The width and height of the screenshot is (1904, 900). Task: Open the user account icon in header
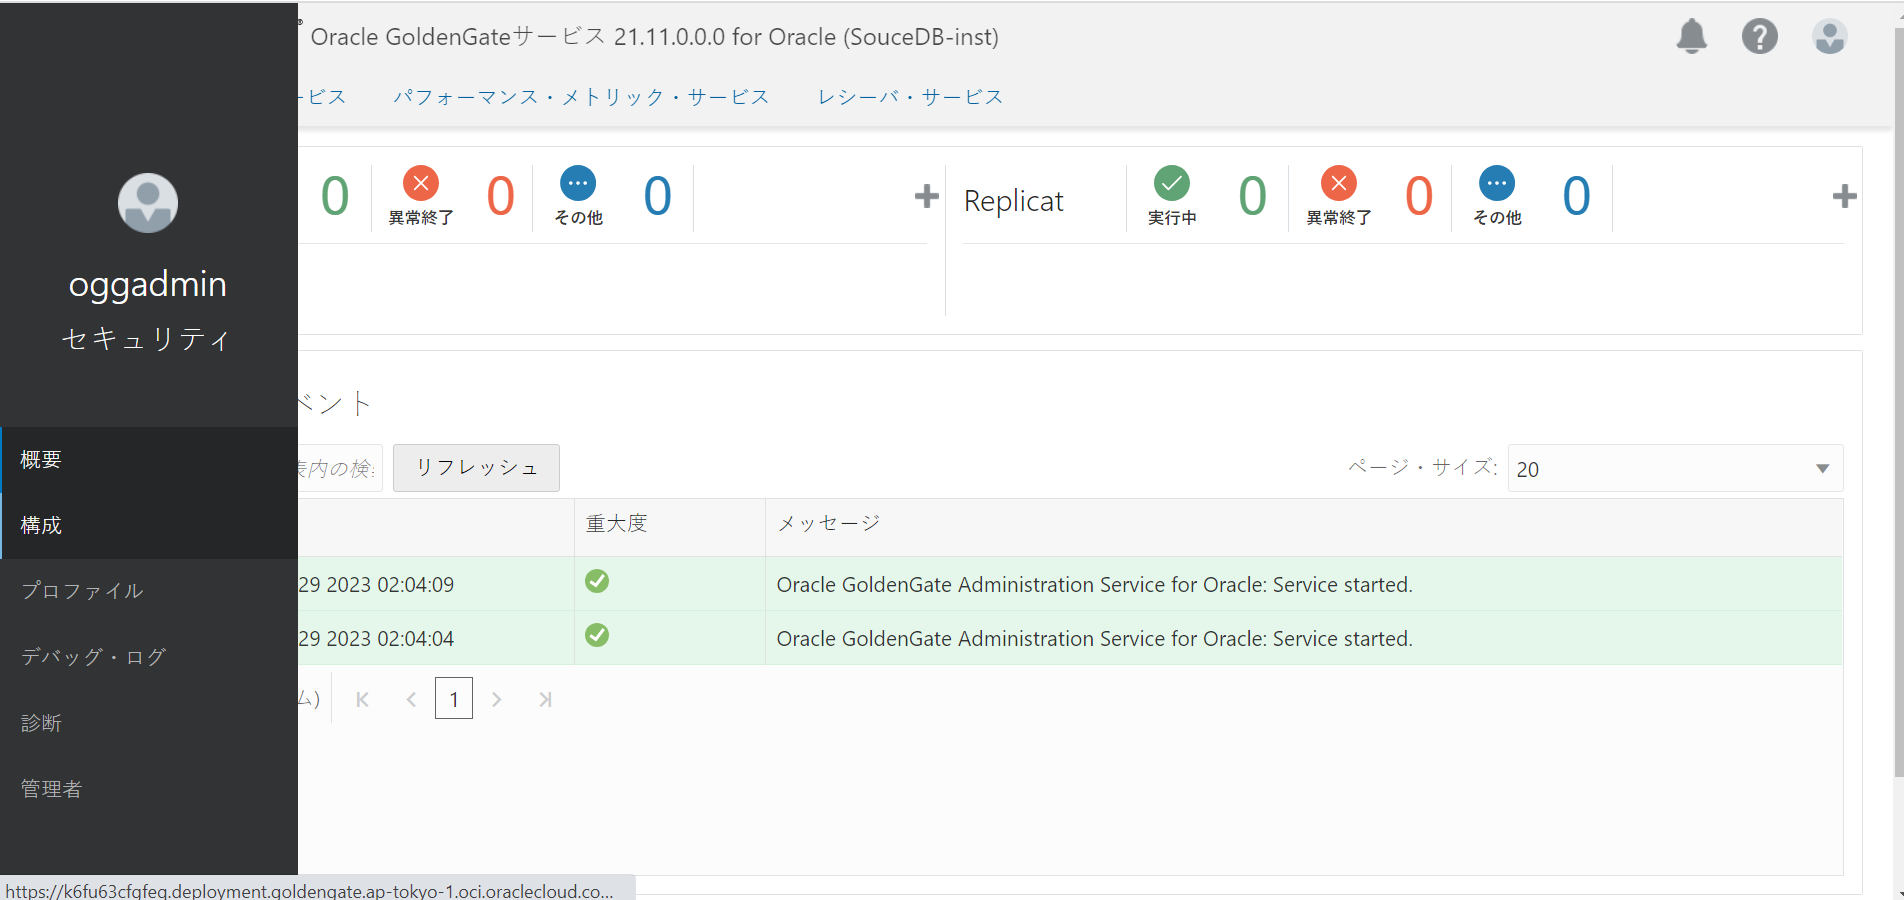click(1829, 37)
